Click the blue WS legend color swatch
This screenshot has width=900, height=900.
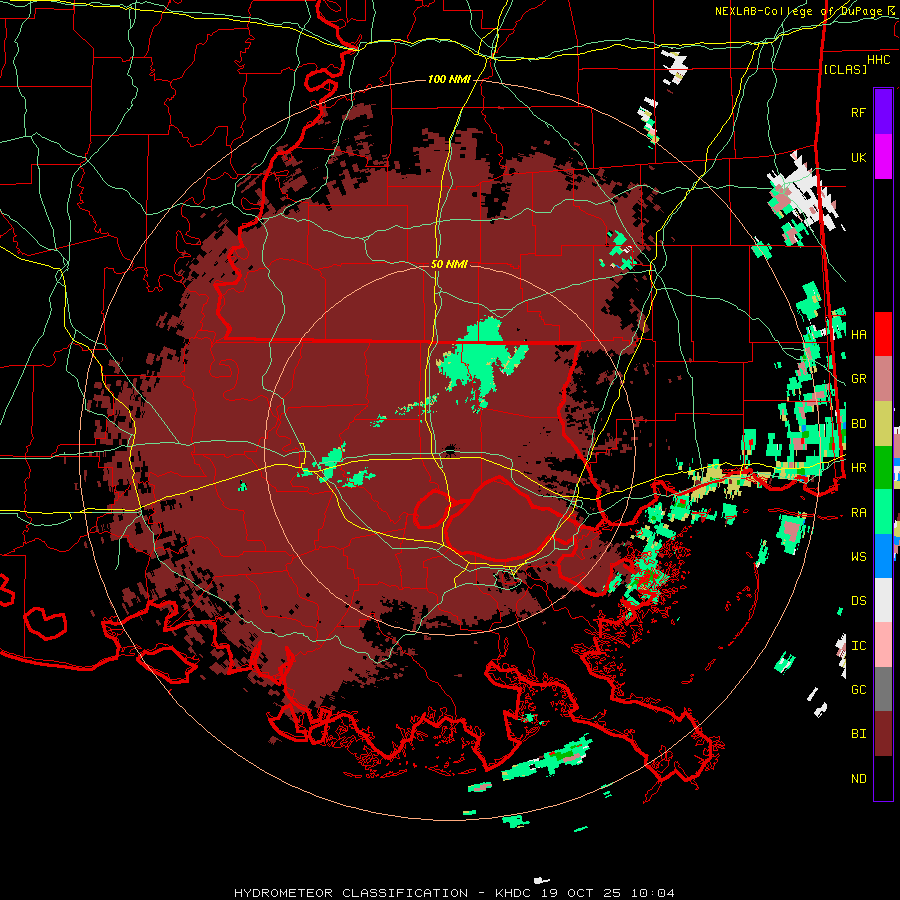click(883, 556)
